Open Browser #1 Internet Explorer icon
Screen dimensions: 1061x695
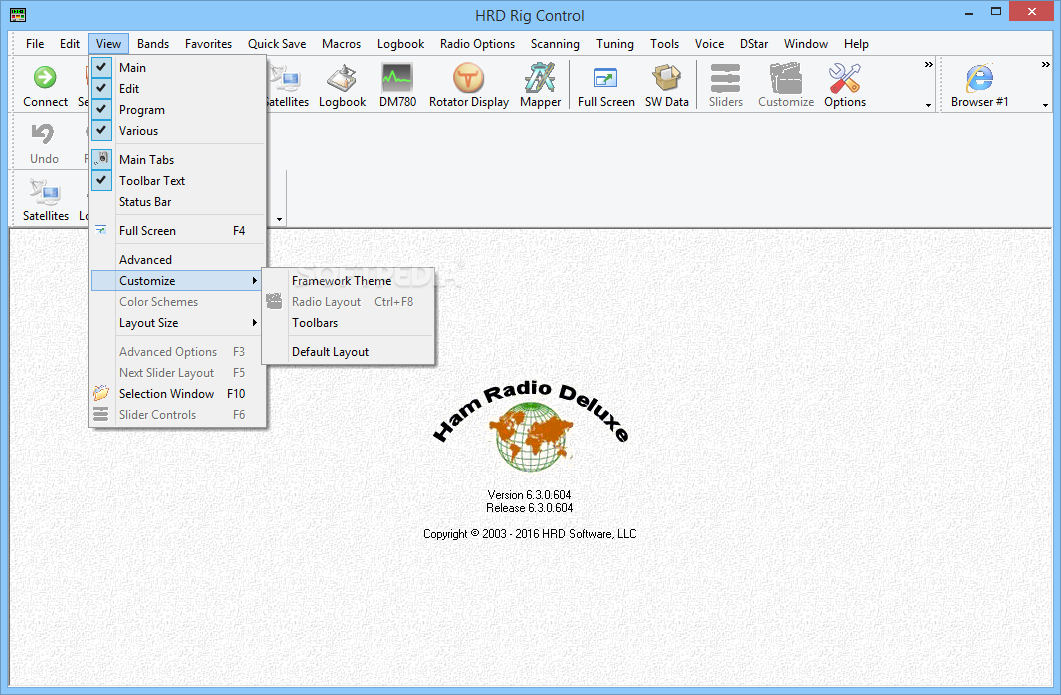pos(979,79)
